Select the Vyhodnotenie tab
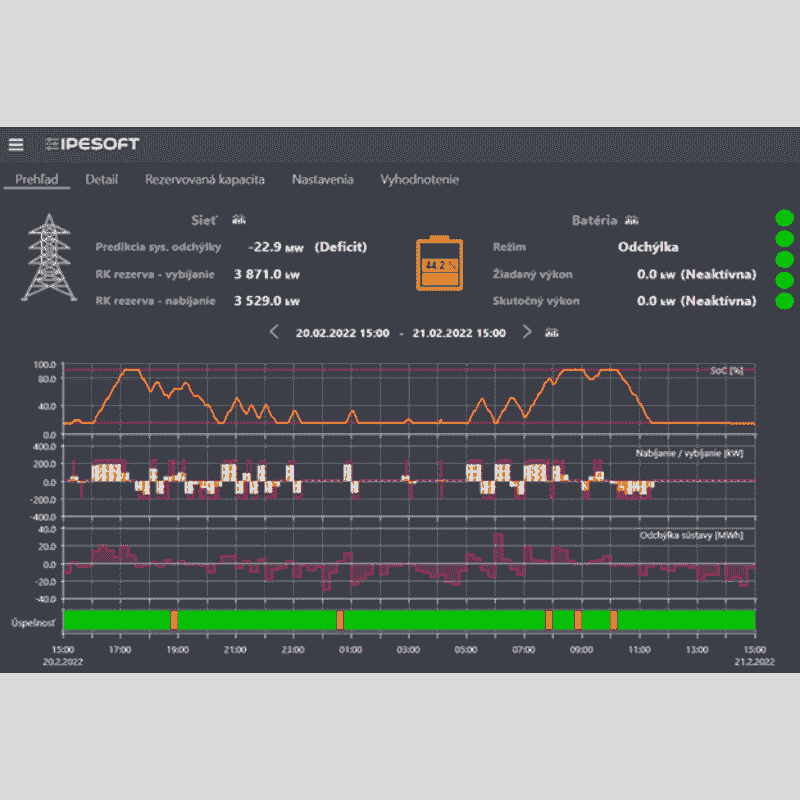Viewport: 800px width, 800px height. tap(419, 180)
